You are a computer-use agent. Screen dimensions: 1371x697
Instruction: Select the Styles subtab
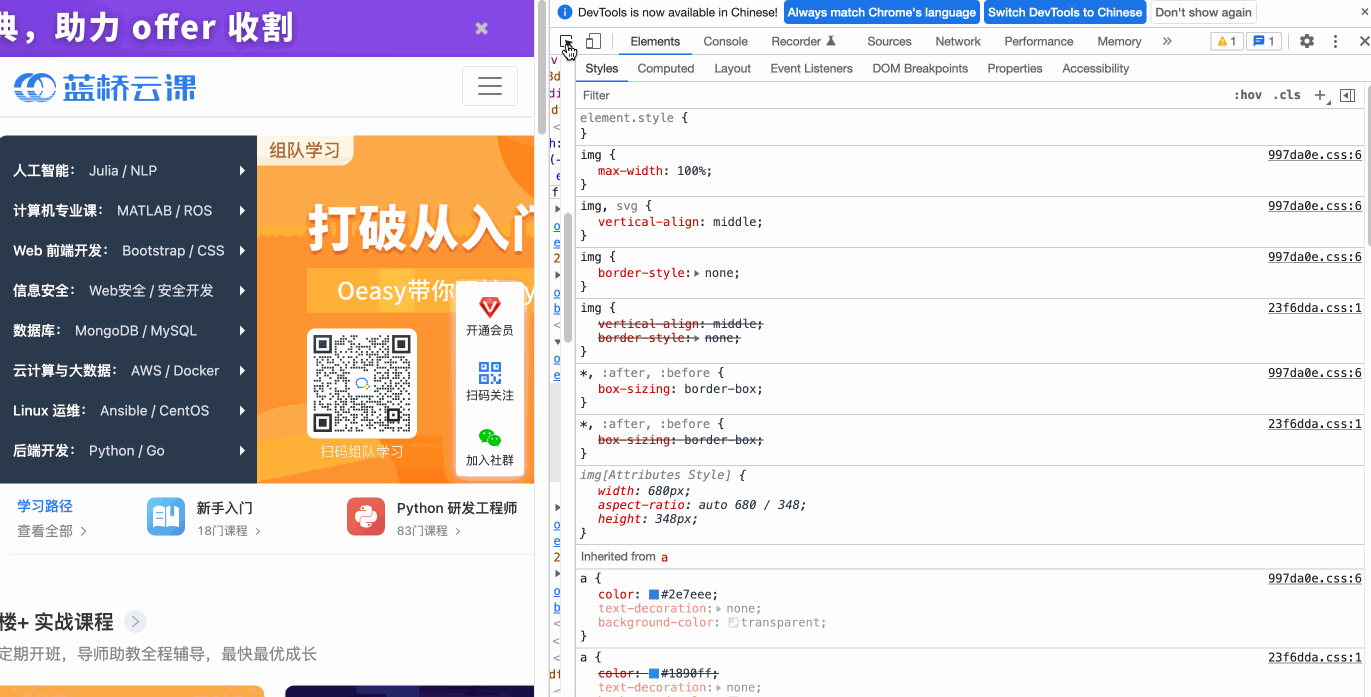(602, 68)
